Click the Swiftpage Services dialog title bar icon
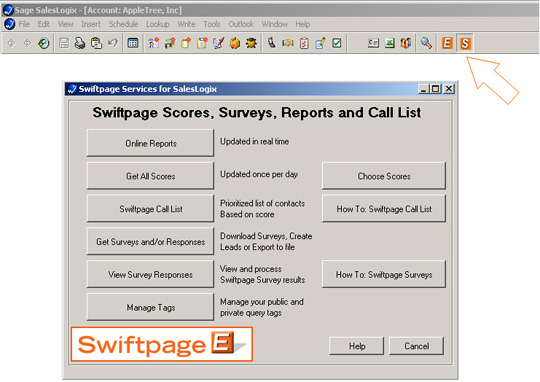Screen dimensions: 540x382 pyautogui.click(x=72, y=89)
